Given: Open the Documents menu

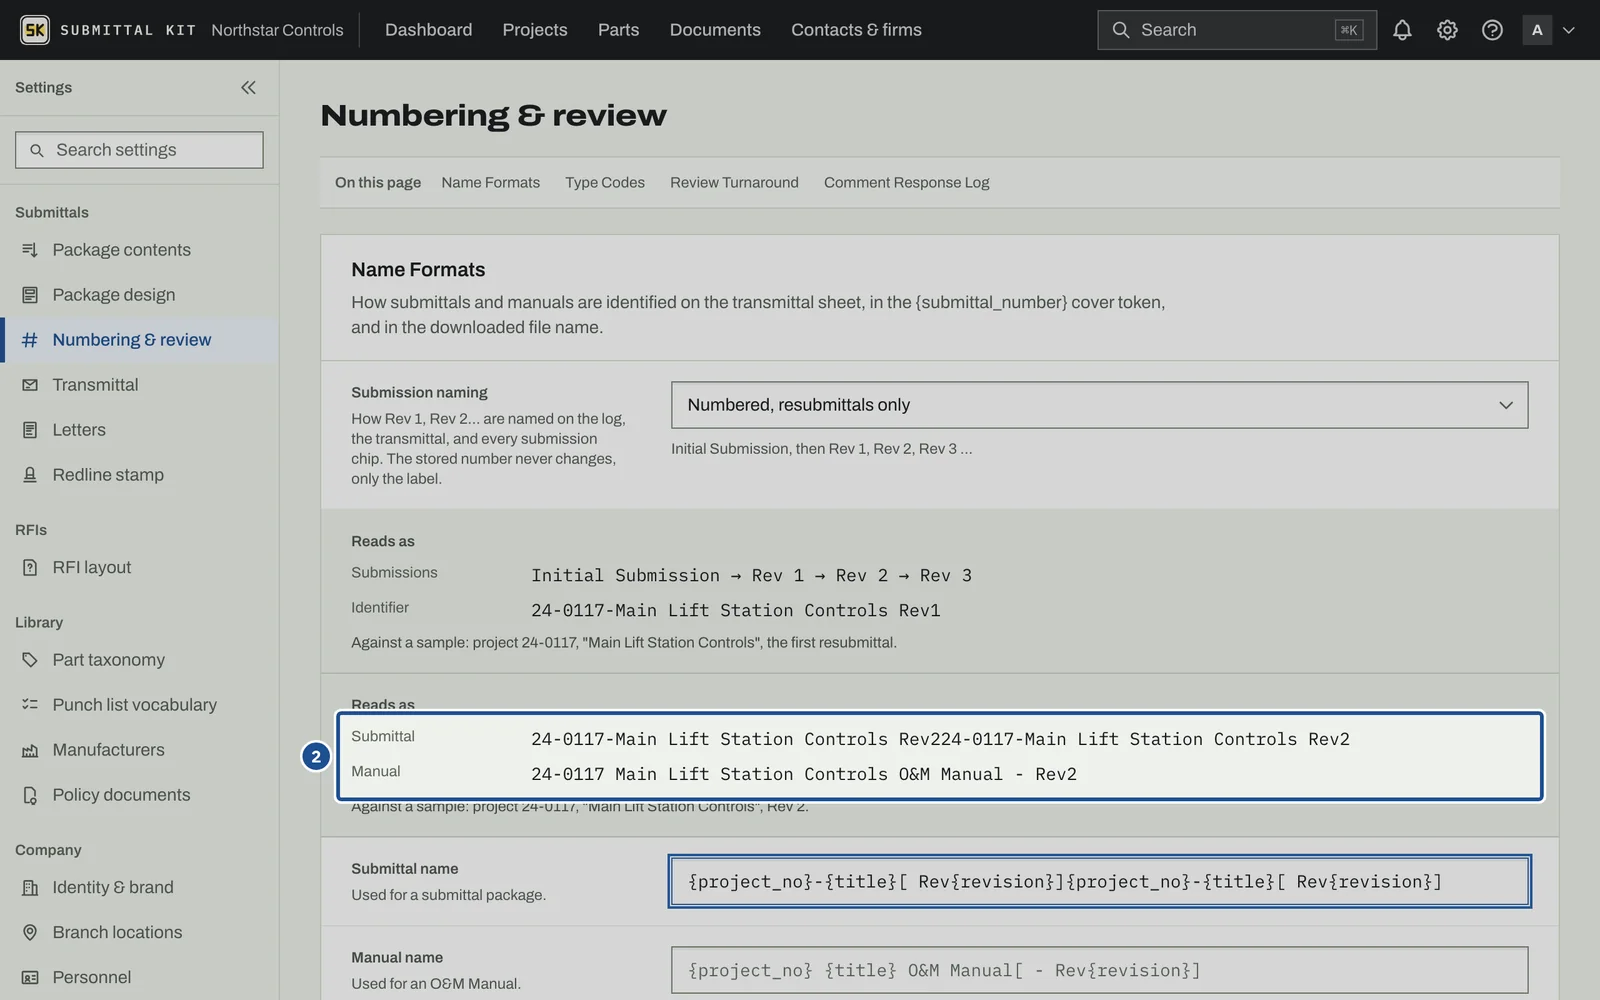Looking at the screenshot, I should (x=715, y=30).
